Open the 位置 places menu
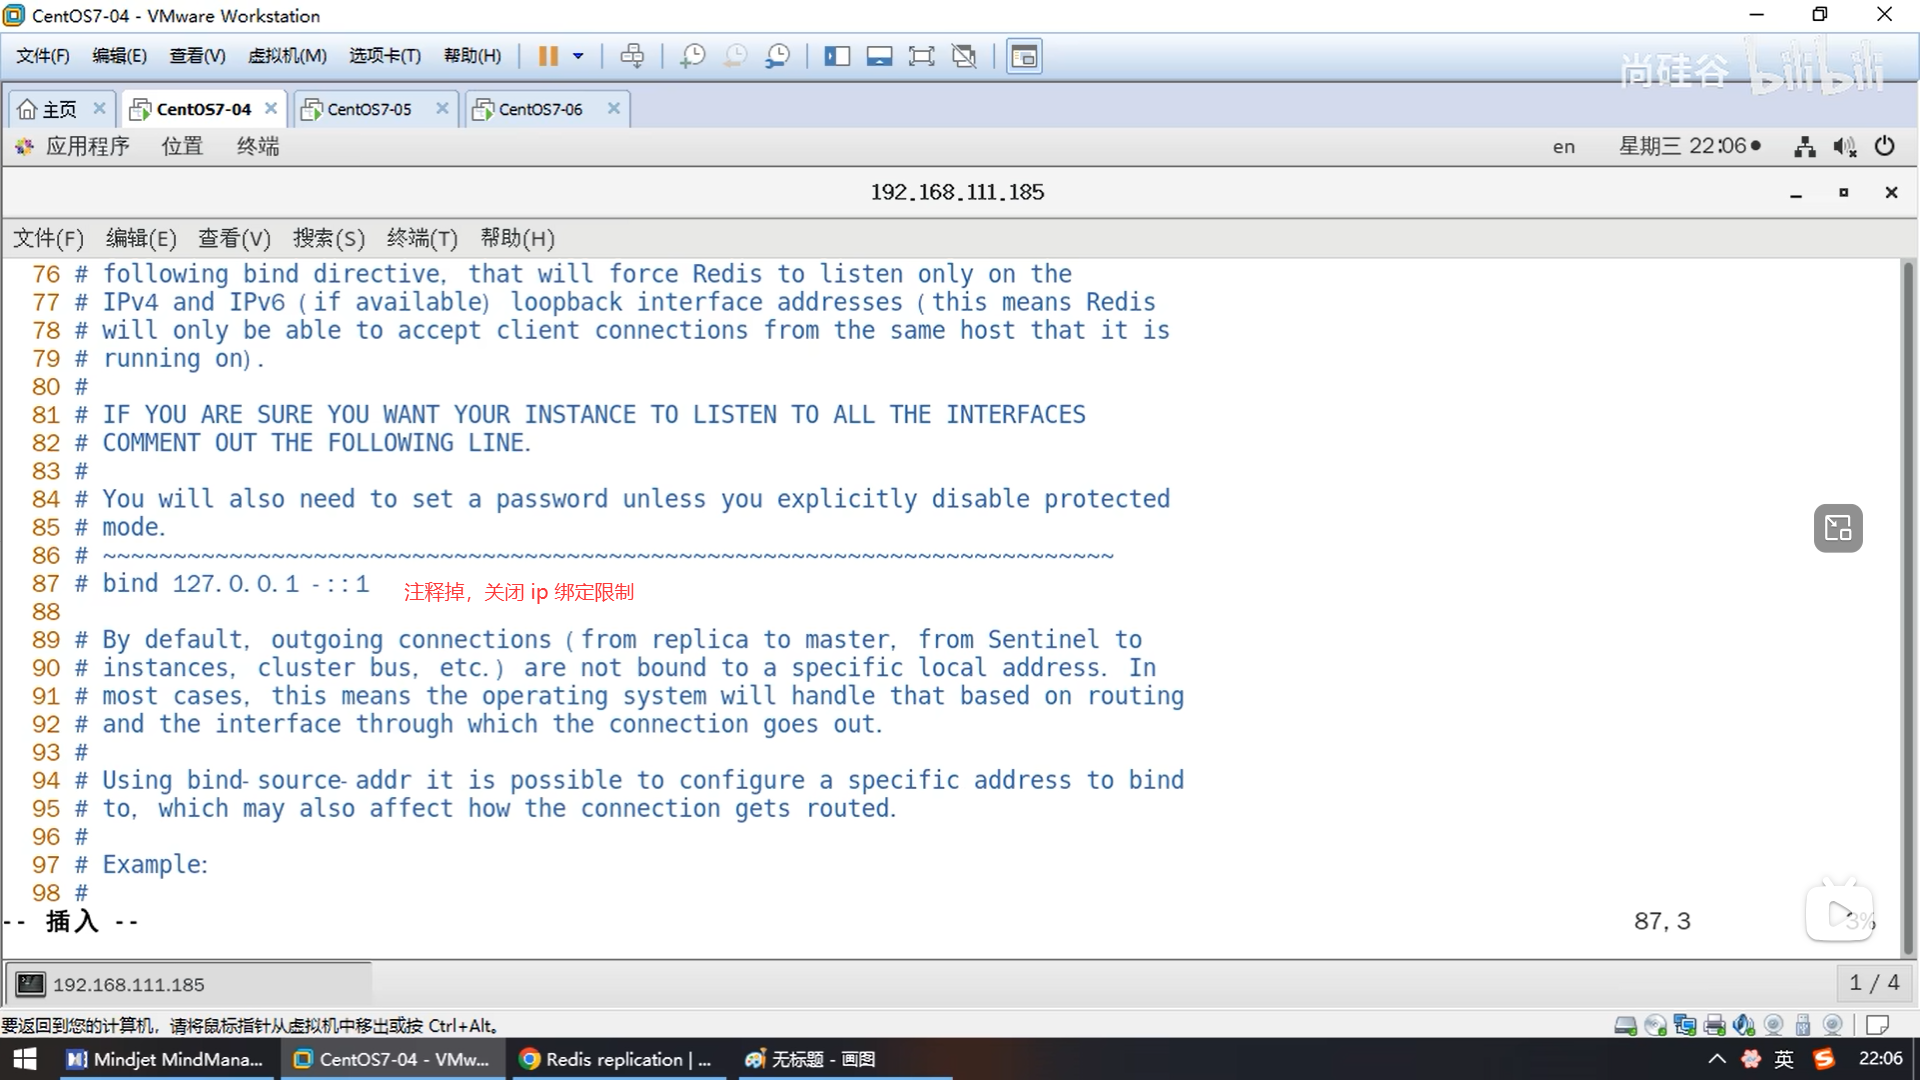Screen dimensions: 1920x1080 (x=182, y=146)
